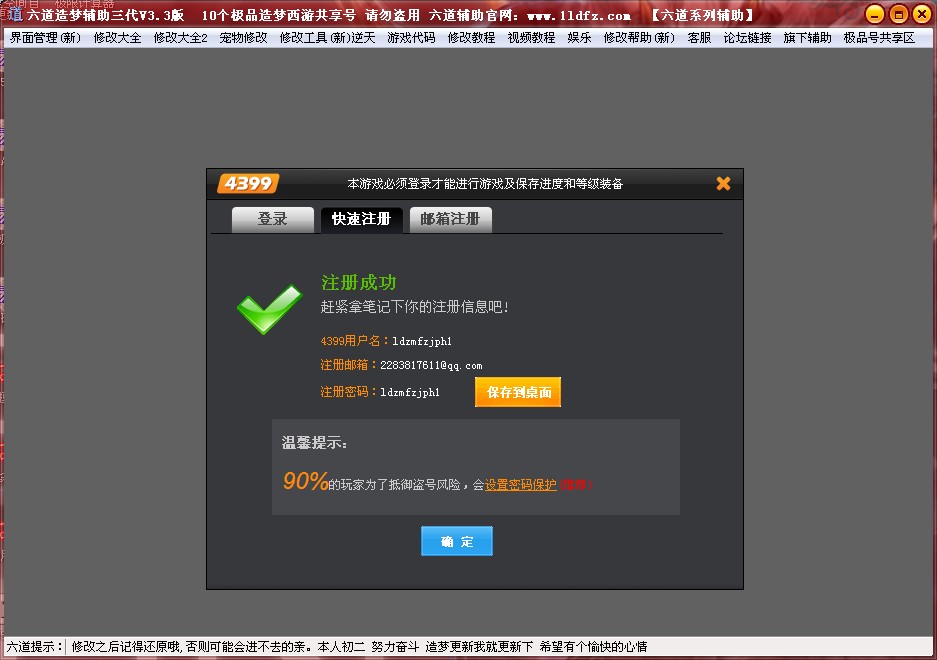Open the 游戏代码 menu

tap(411, 38)
